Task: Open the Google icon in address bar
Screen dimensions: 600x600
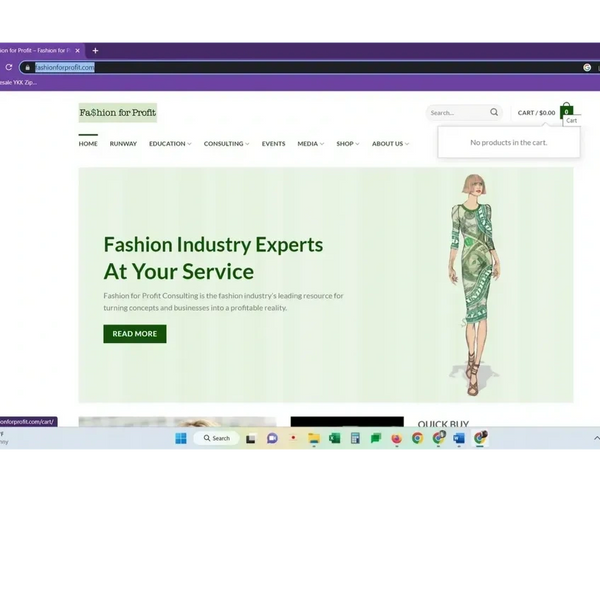Action: coord(587,68)
